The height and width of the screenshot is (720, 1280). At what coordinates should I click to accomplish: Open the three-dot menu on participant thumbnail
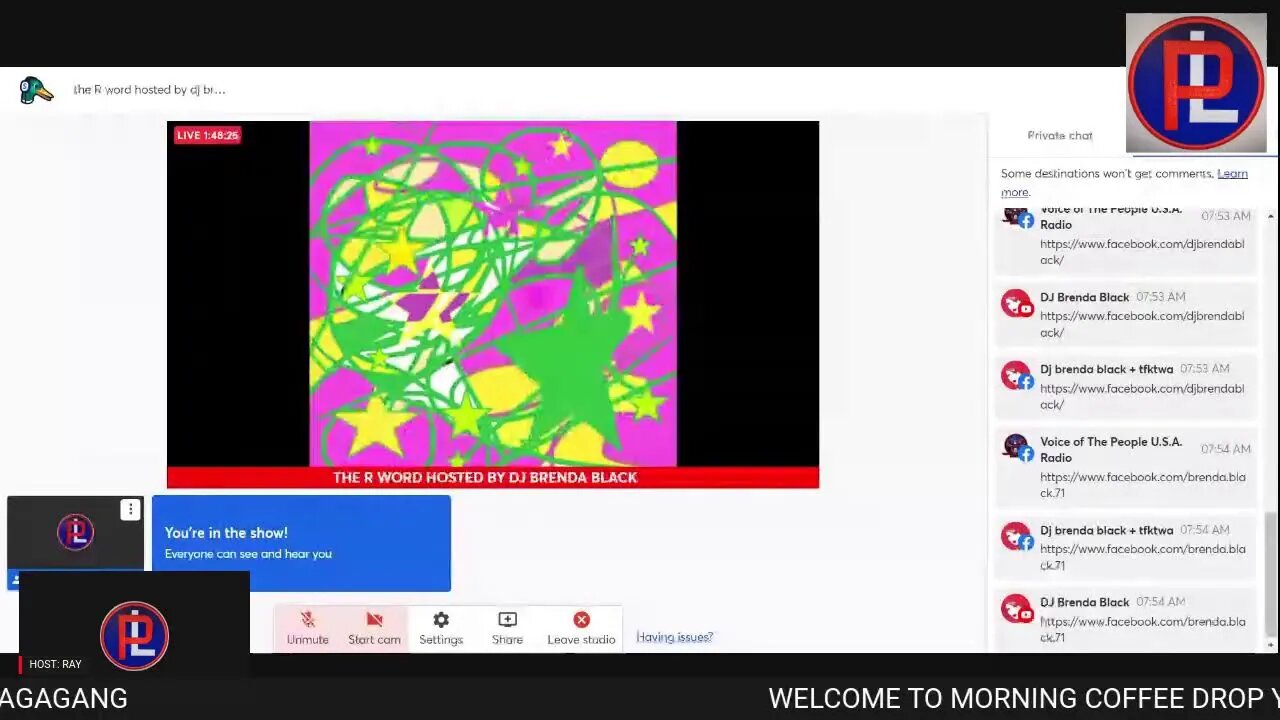click(130, 510)
